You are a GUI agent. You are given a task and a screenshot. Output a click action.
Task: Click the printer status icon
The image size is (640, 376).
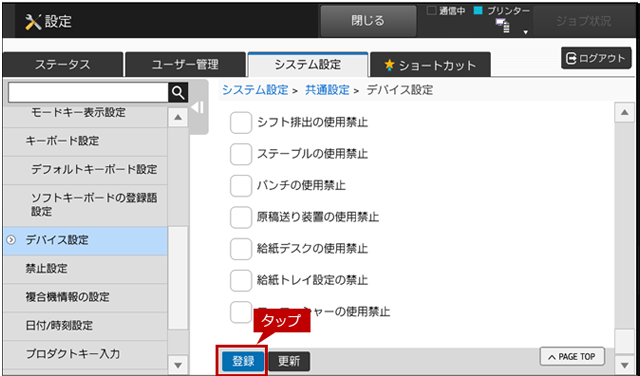coord(503,27)
